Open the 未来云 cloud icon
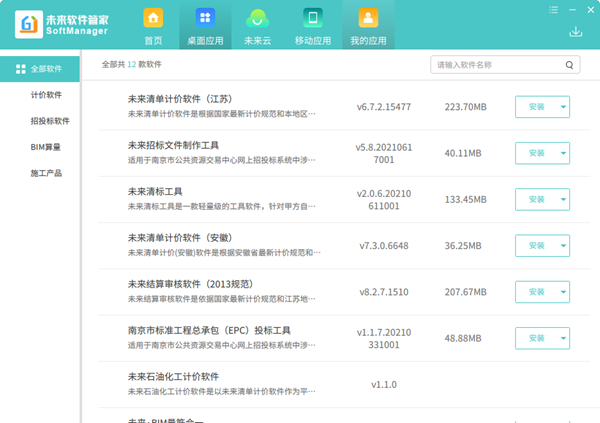Image resolution: width=600 pixels, height=423 pixels. tap(257, 18)
